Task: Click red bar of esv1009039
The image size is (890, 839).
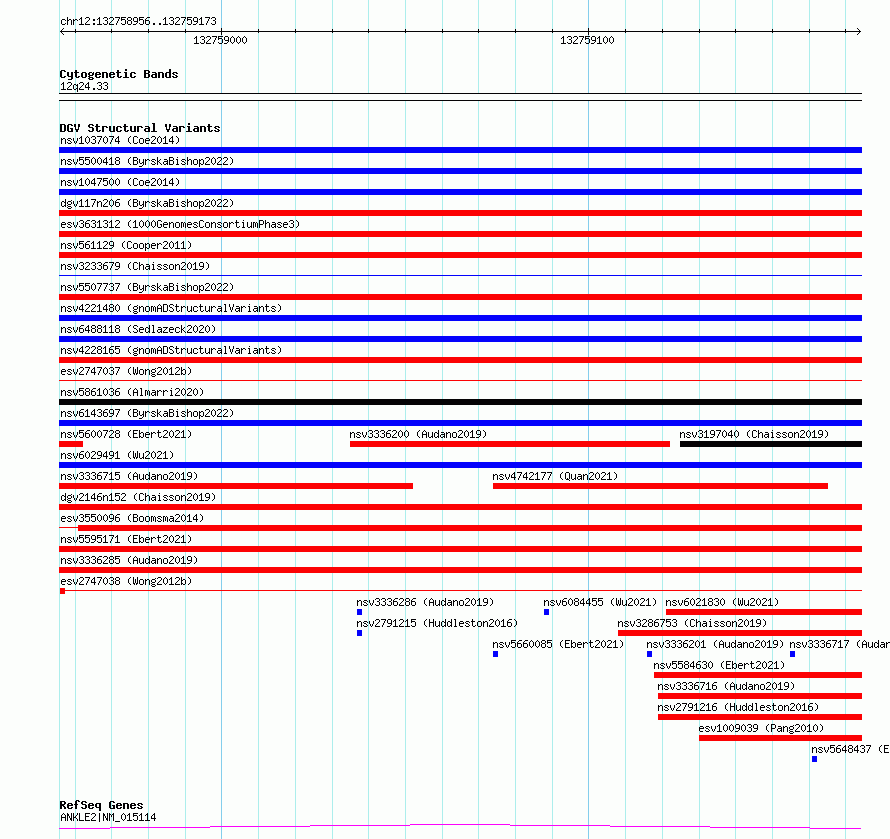Action: 780,738
